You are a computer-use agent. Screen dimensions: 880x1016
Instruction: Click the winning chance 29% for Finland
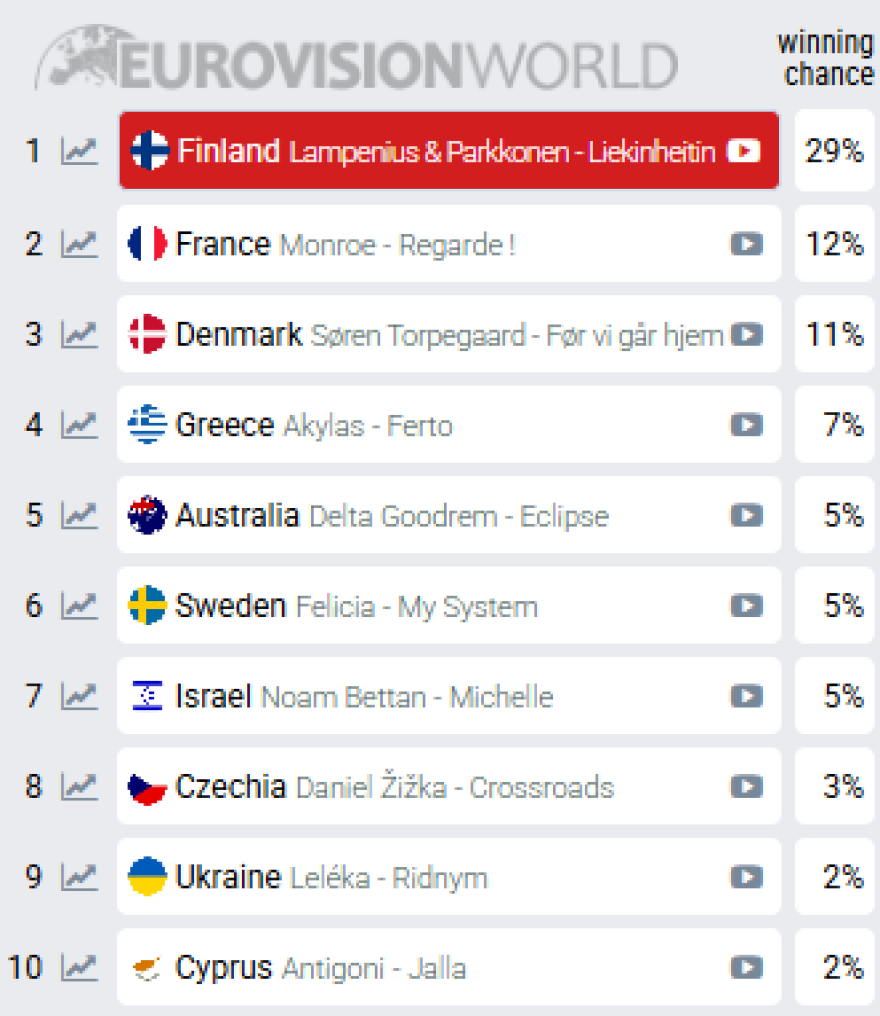pyautogui.click(x=834, y=151)
